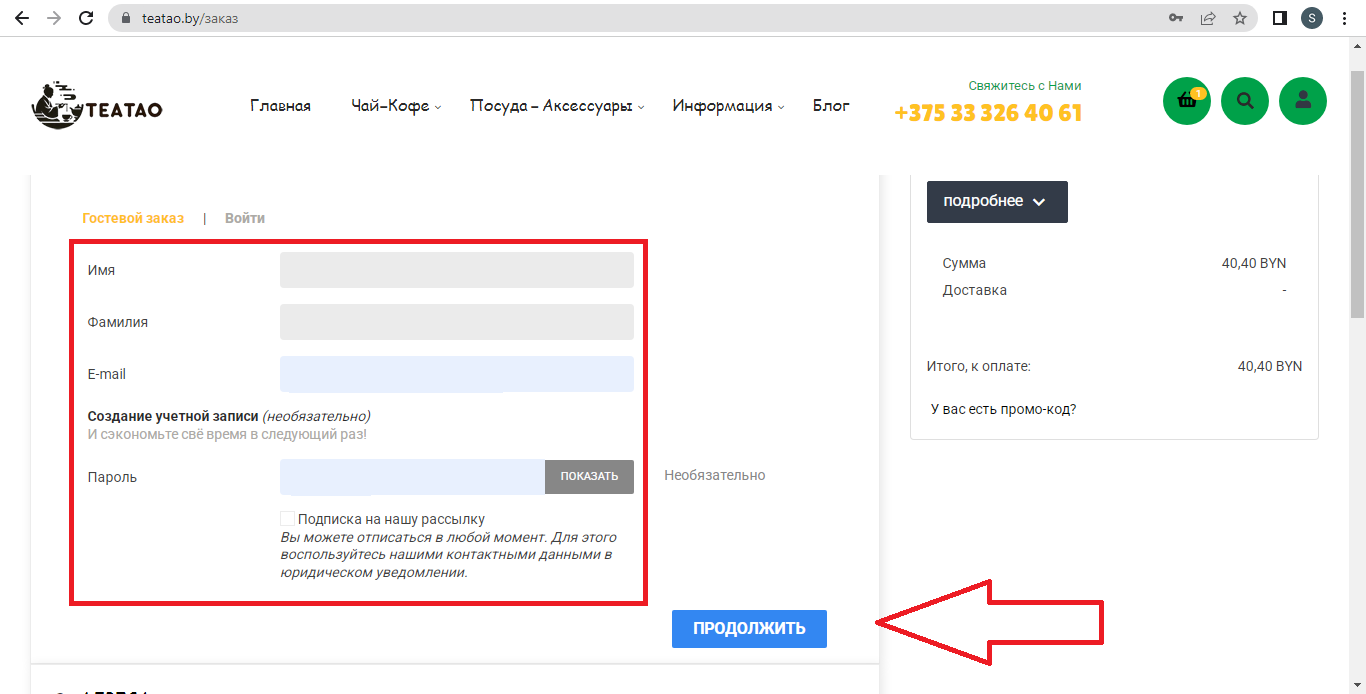
Task: Switch to the Войти tab
Action: [245, 218]
